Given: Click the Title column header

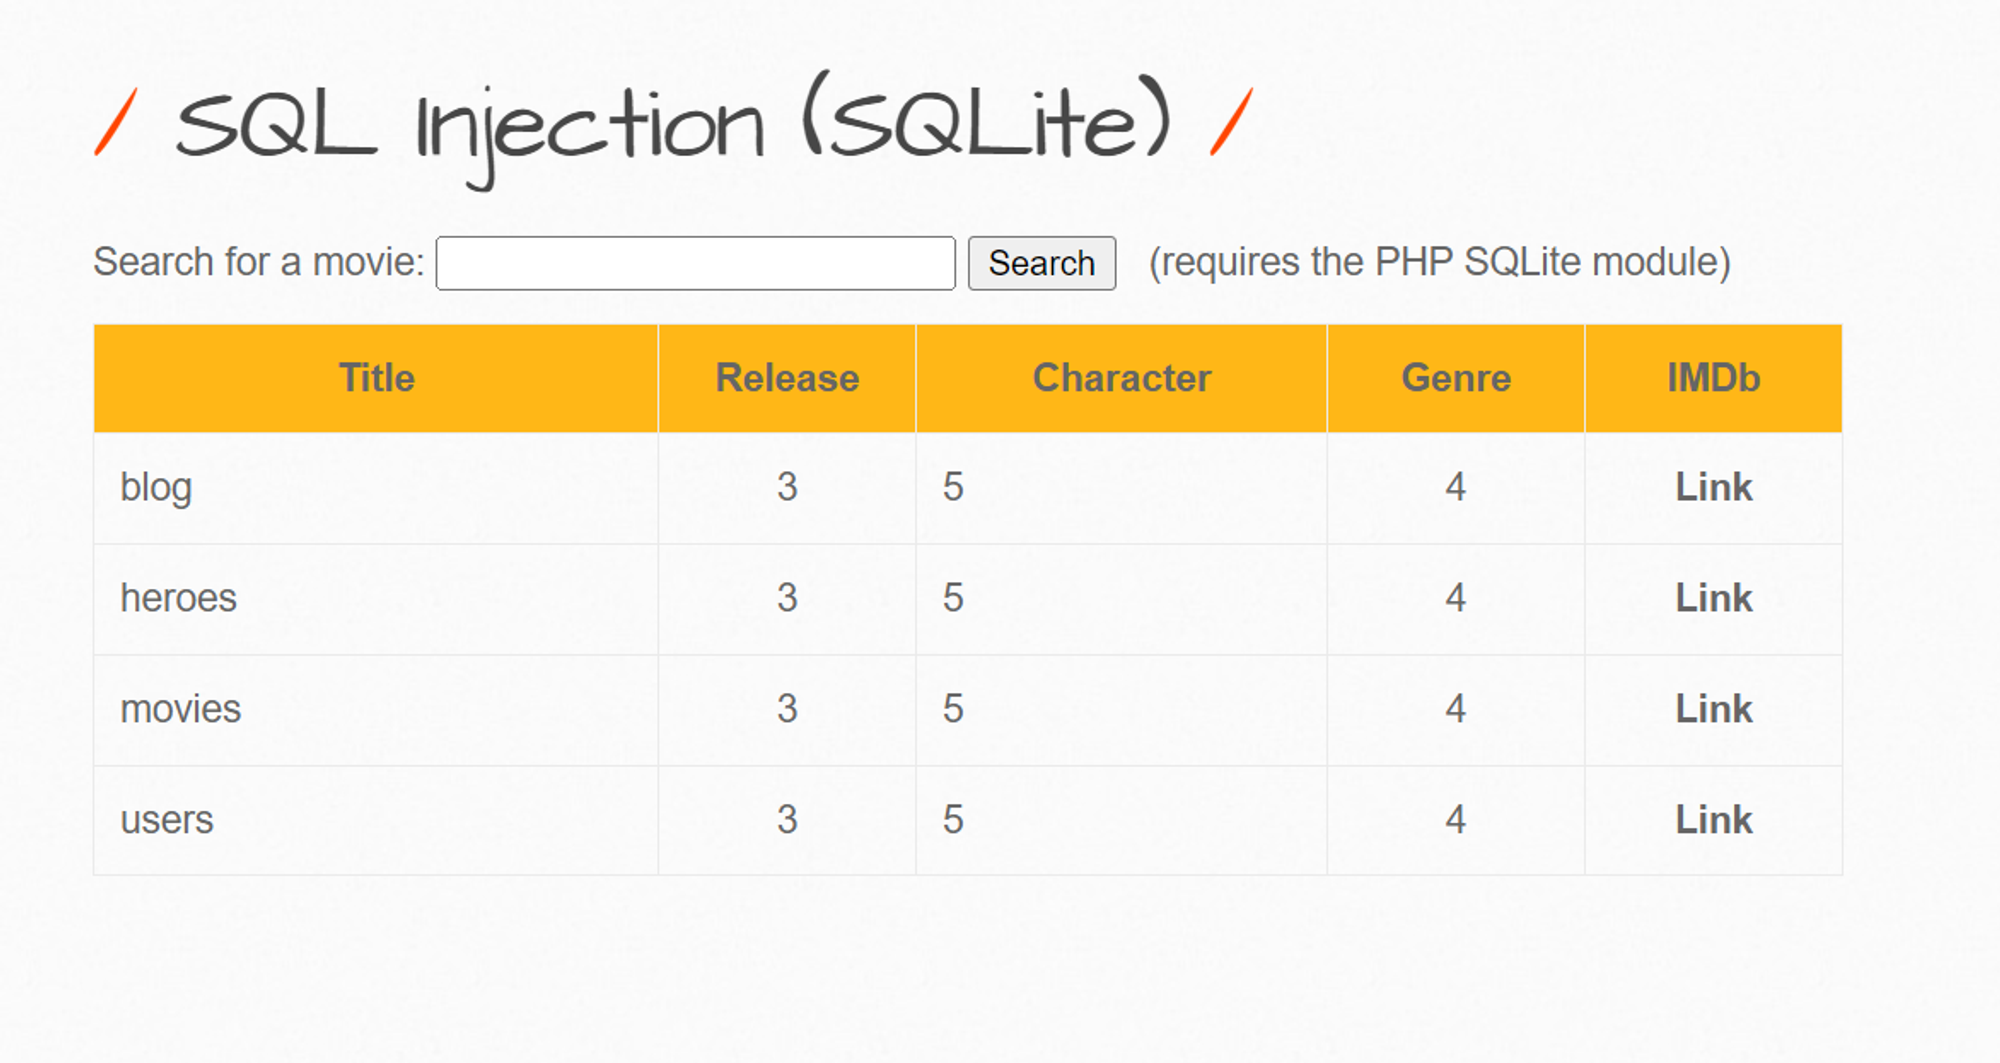Looking at the screenshot, I should pos(376,378).
